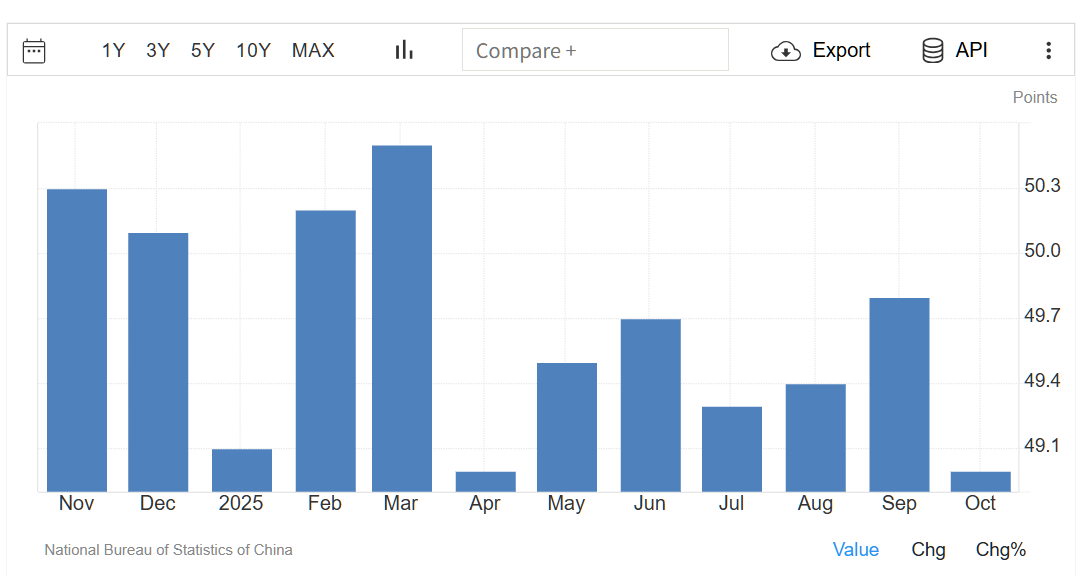
Task: Click the Nov bar in chart
Action: [x=77, y=340]
